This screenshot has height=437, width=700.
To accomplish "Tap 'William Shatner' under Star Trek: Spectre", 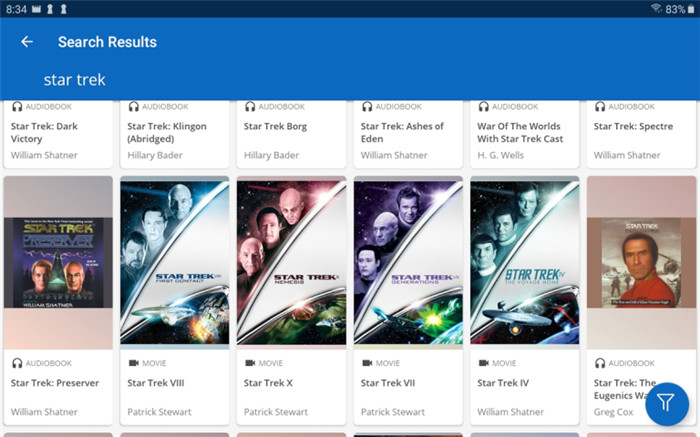I will pos(627,155).
